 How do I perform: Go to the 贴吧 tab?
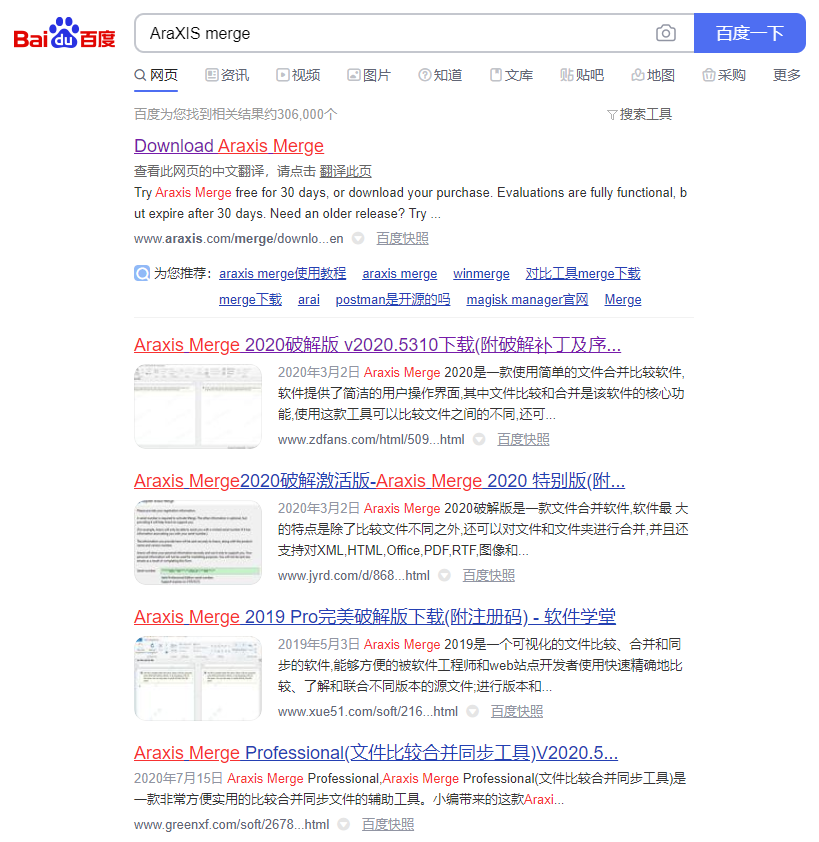[582, 75]
